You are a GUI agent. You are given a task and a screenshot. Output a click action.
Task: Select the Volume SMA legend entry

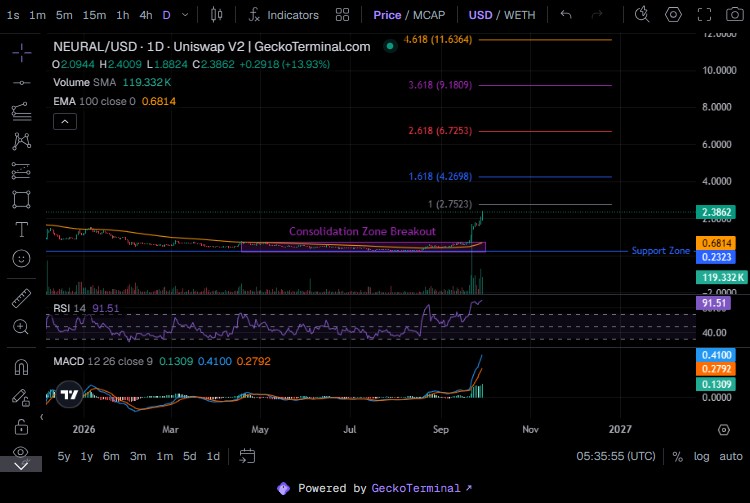(x=85, y=83)
